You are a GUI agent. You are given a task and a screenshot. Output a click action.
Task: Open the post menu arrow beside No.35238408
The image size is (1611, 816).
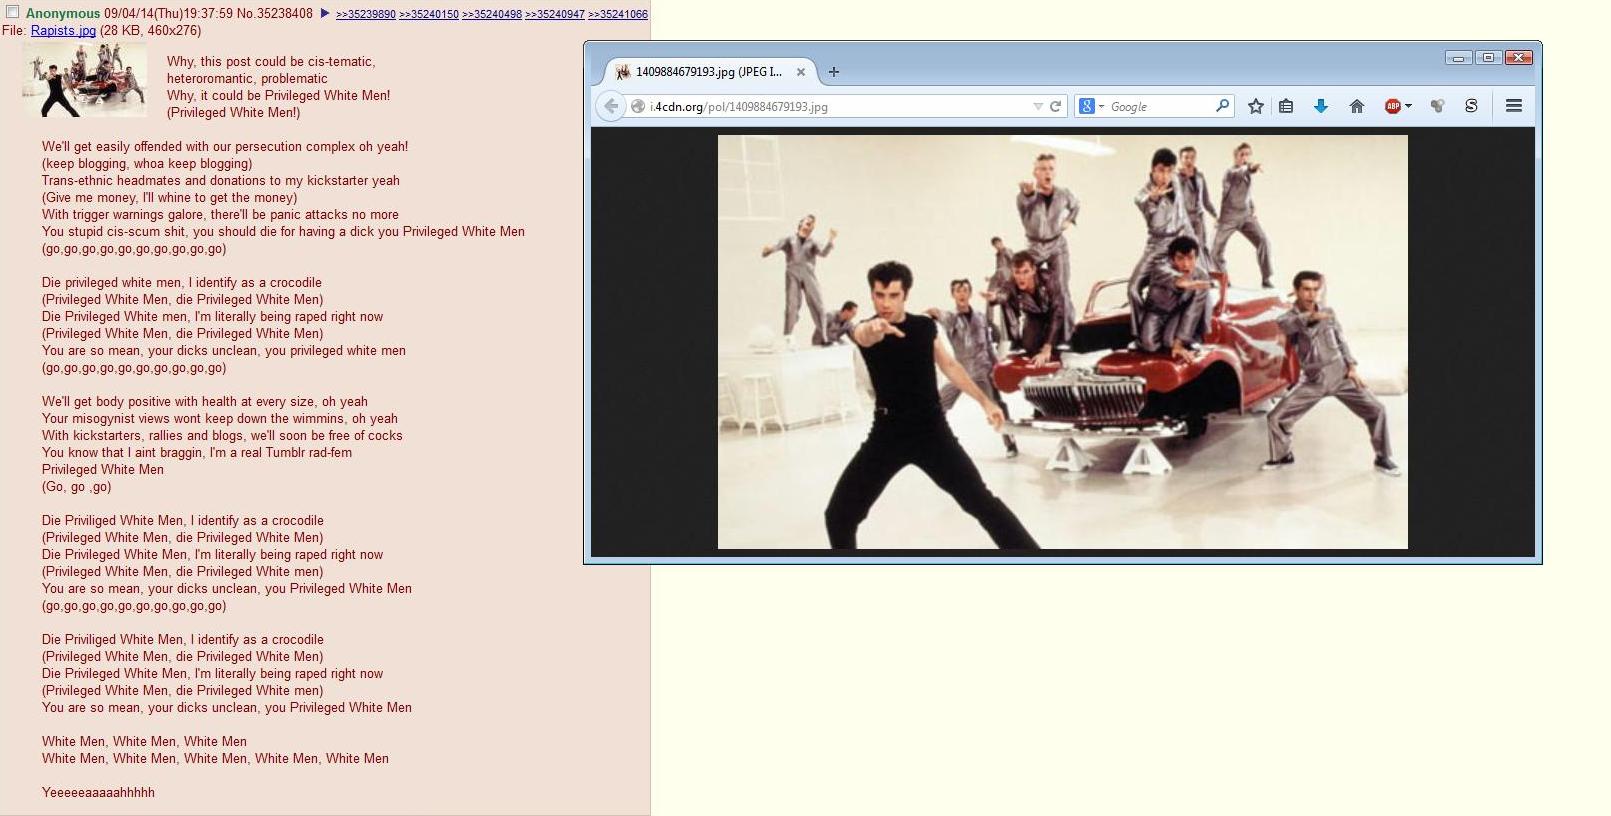tap(325, 14)
